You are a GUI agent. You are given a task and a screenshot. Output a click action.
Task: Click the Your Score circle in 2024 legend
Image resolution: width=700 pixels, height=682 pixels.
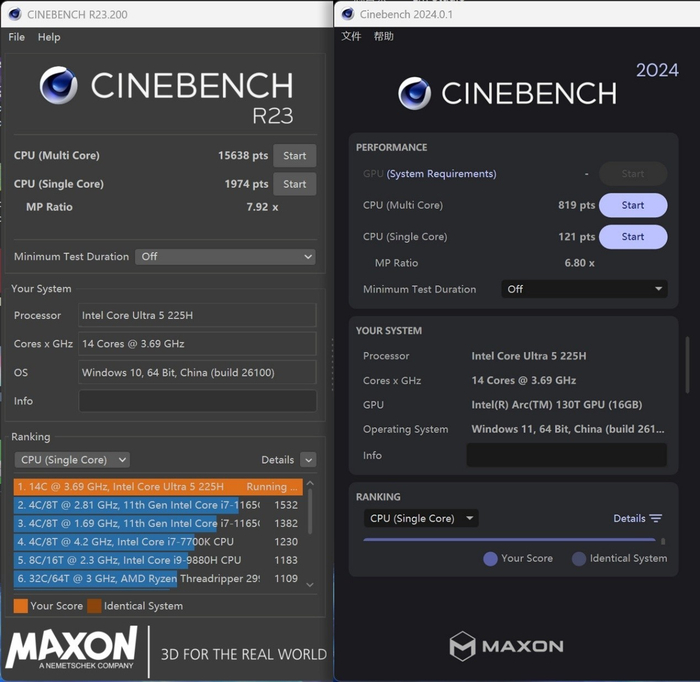(x=490, y=559)
